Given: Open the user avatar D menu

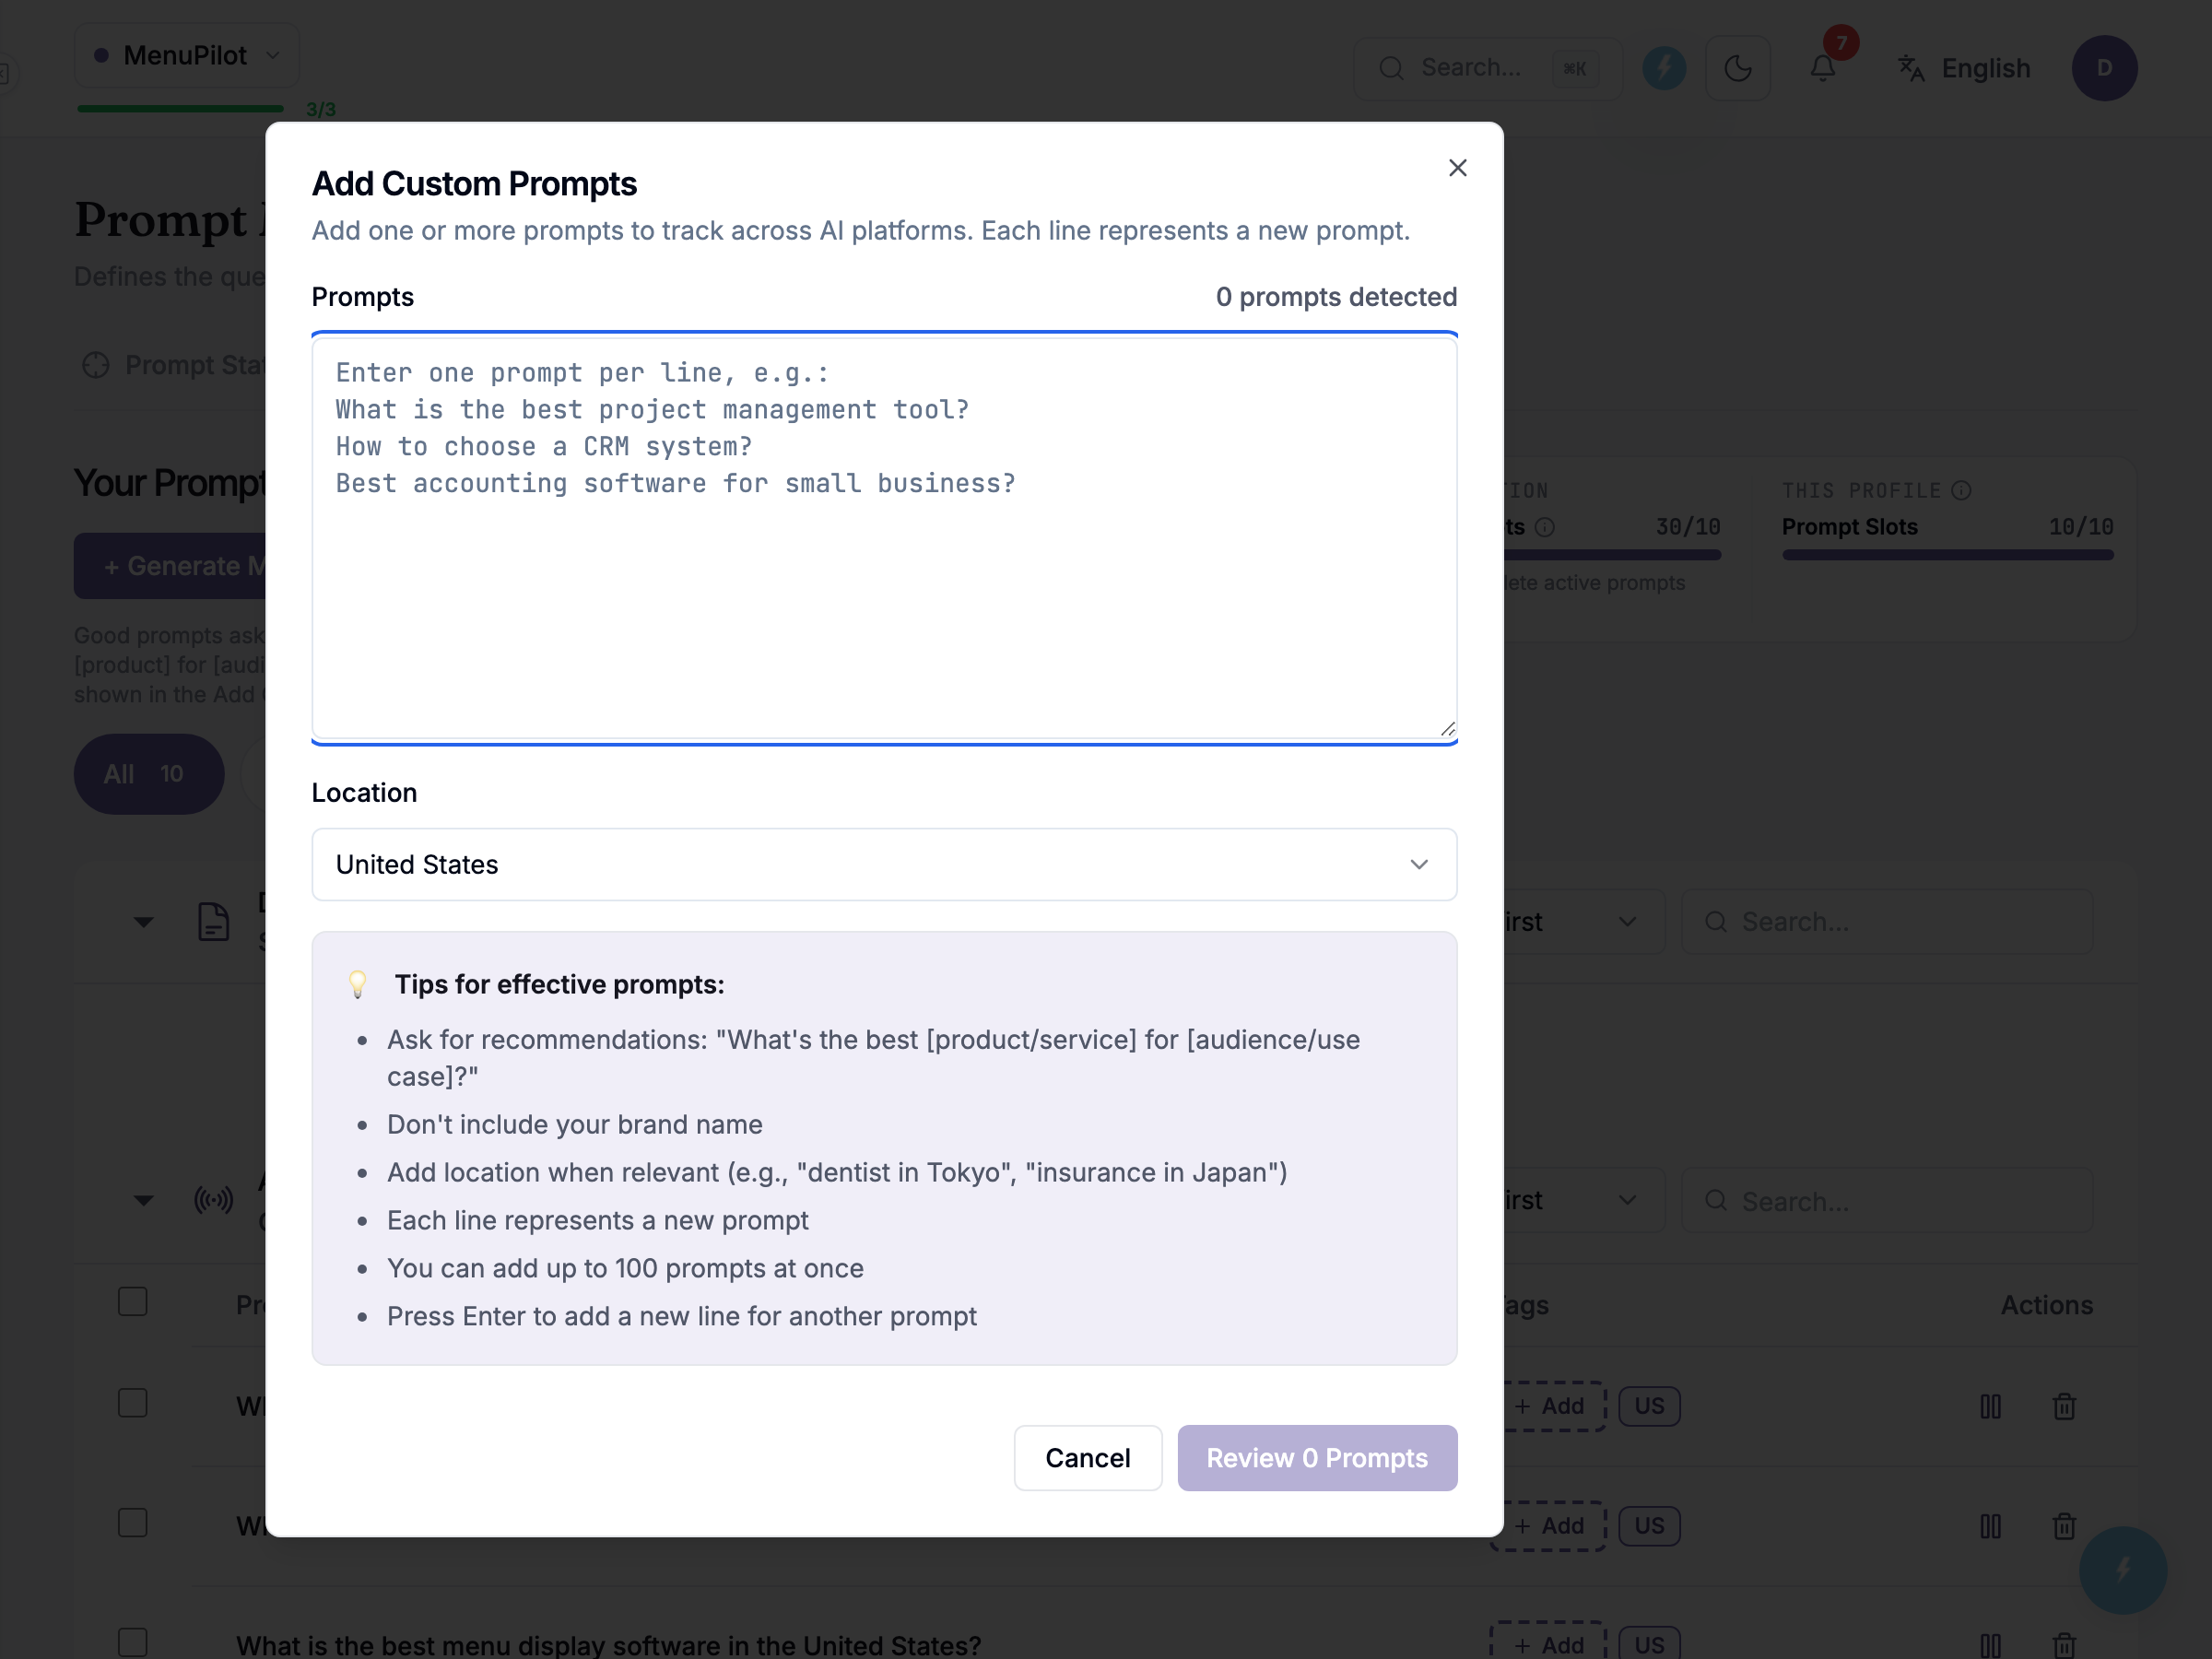Looking at the screenshot, I should pos(2104,68).
